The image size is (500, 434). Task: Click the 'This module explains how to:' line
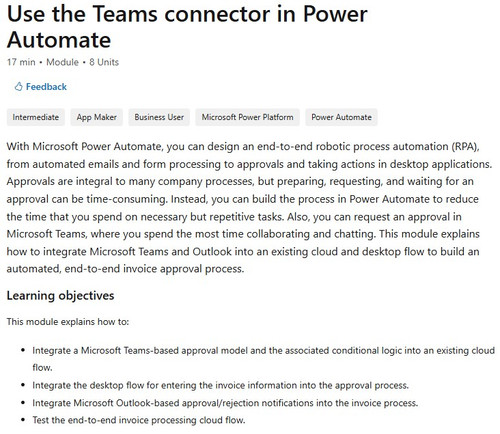(68, 322)
